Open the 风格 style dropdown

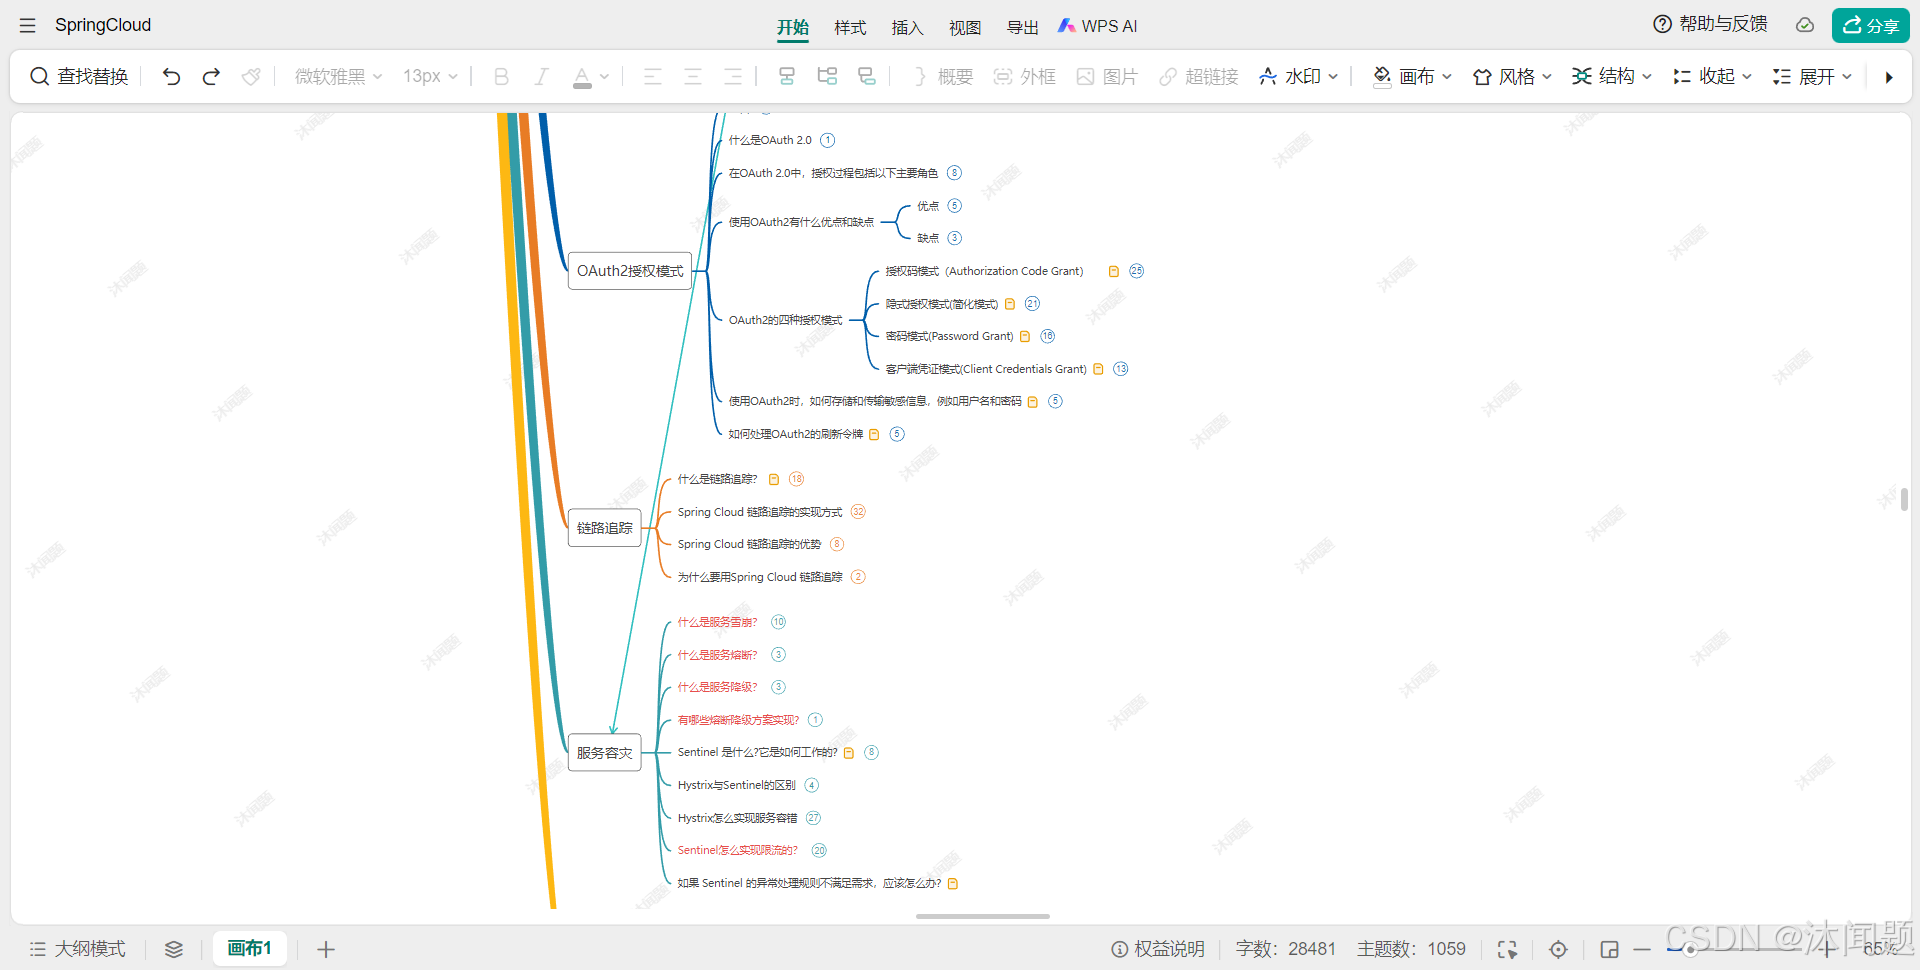coord(1512,77)
